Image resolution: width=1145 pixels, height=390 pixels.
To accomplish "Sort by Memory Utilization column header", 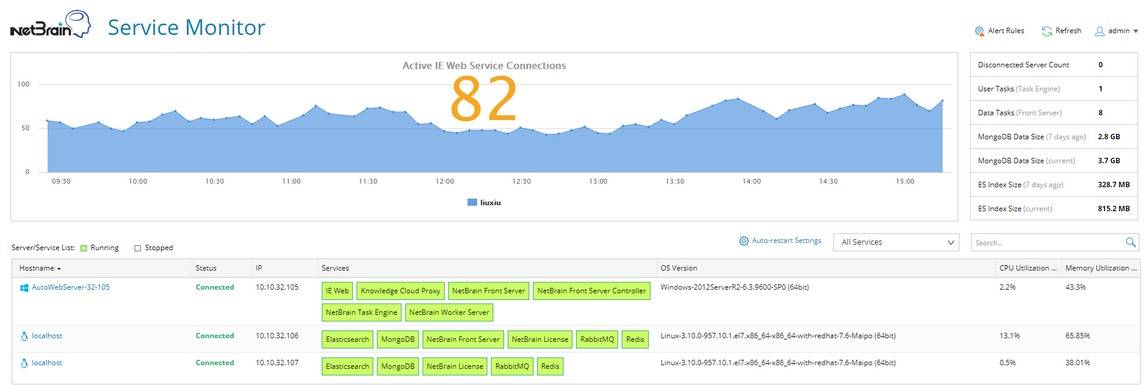I will coord(1100,268).
